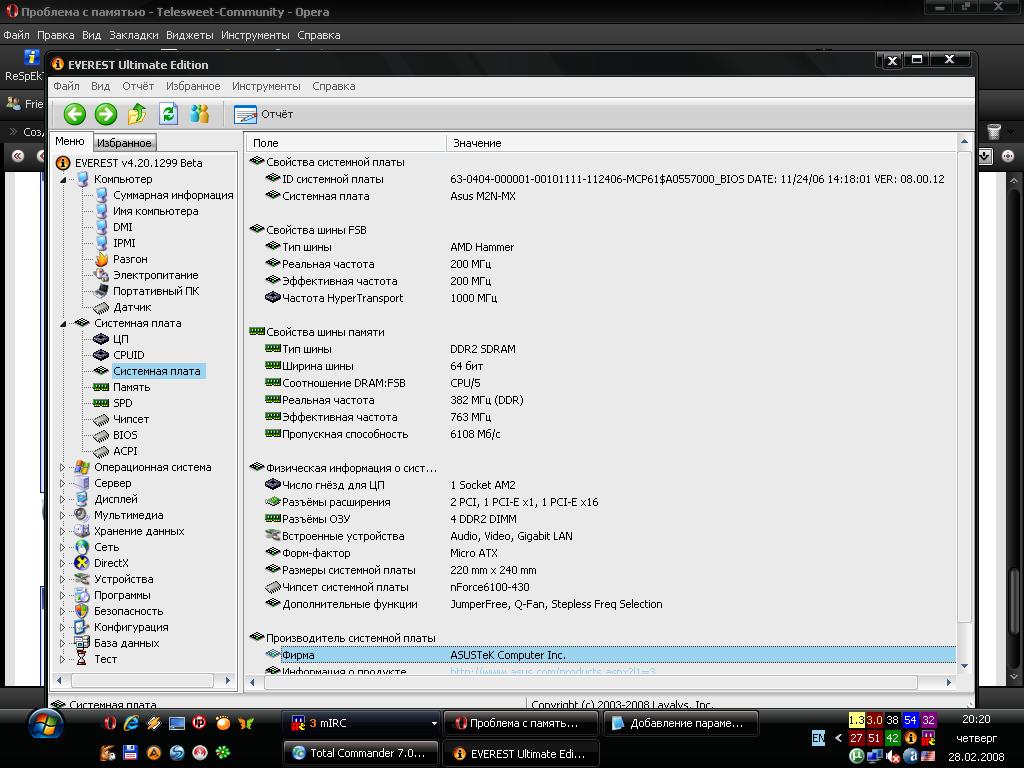The width and height of the screenshot is (1024, 768).
Task: Switch to Total Commander in taskbar
Action: click(358, 754)
